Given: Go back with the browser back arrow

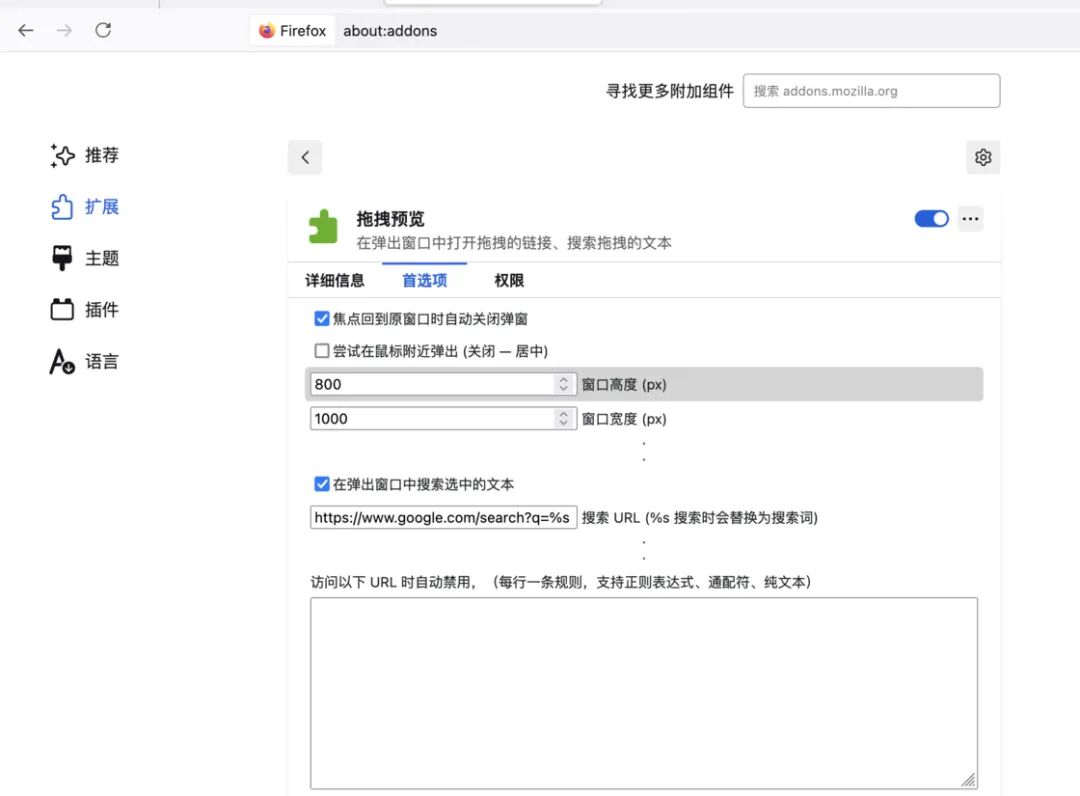Looking at the screenshot, I should pyautogui.click(x=25, y=30).
